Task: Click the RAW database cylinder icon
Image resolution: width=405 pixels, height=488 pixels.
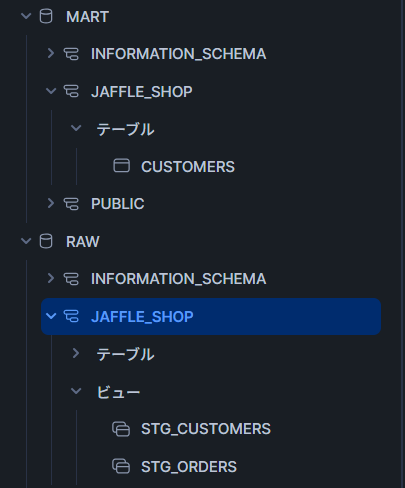Action: [46, 241]
